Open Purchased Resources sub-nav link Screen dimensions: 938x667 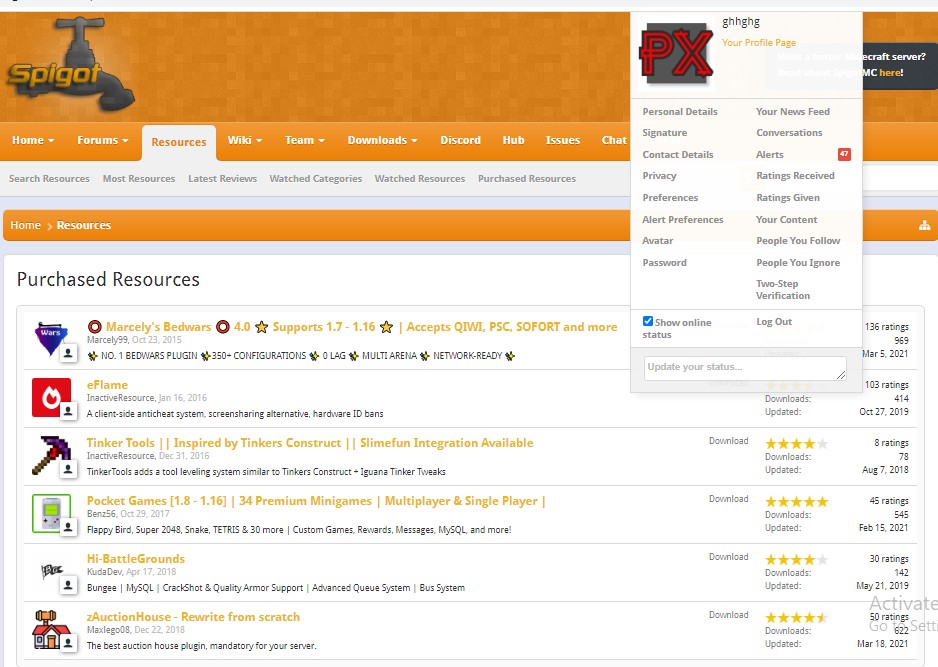[527, 178]
